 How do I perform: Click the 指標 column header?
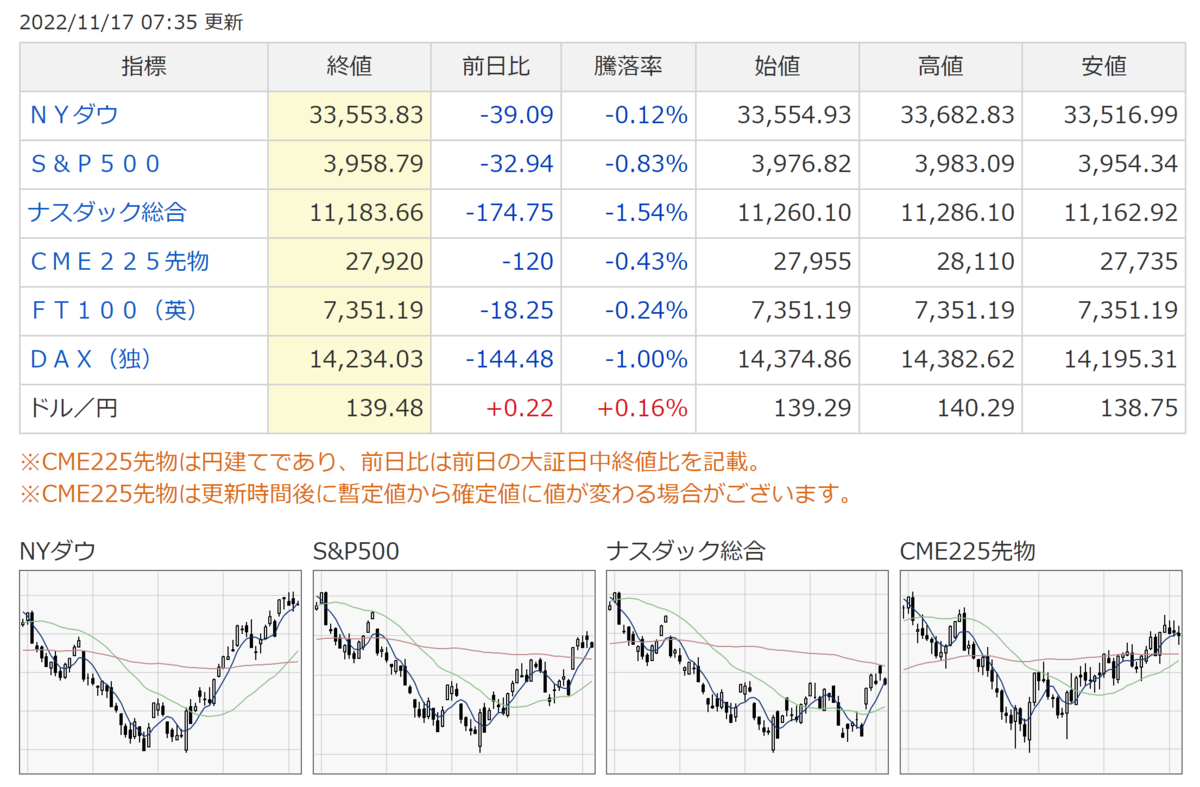point(144,67)
